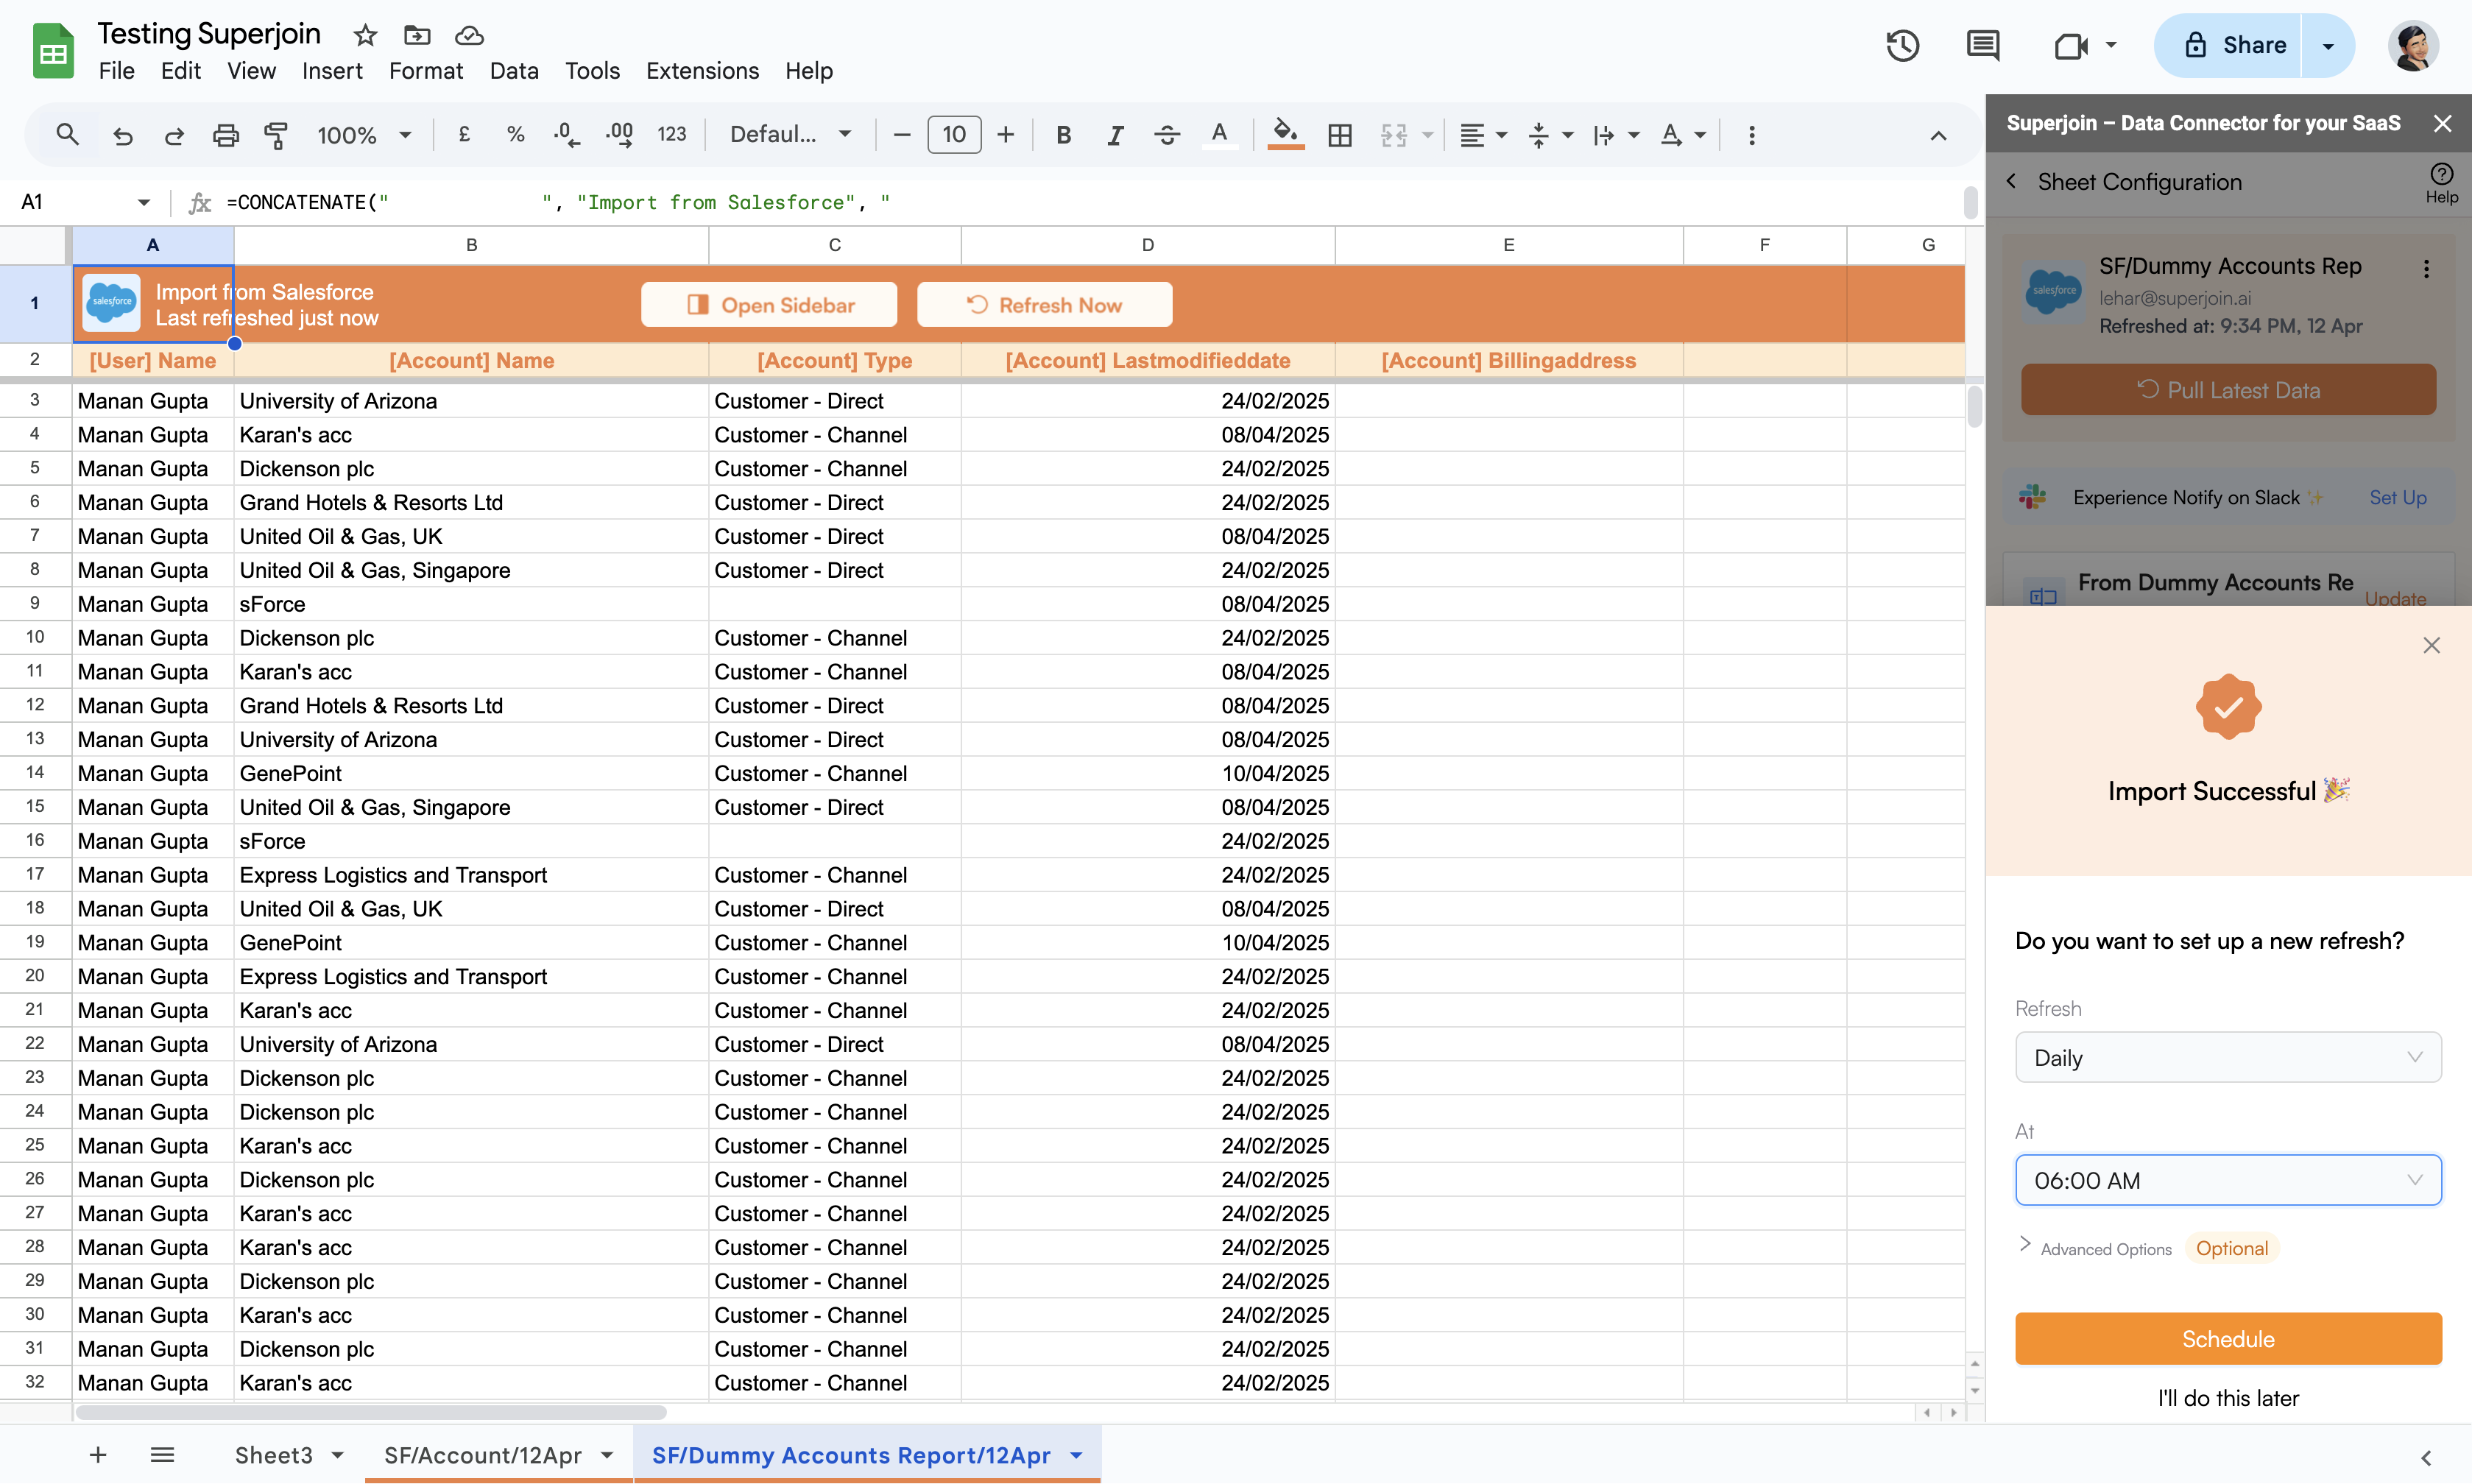This screenshot has width=2472, height=1484.
Task: Toggle bold formatting
Action: [x=1063, y=135]
